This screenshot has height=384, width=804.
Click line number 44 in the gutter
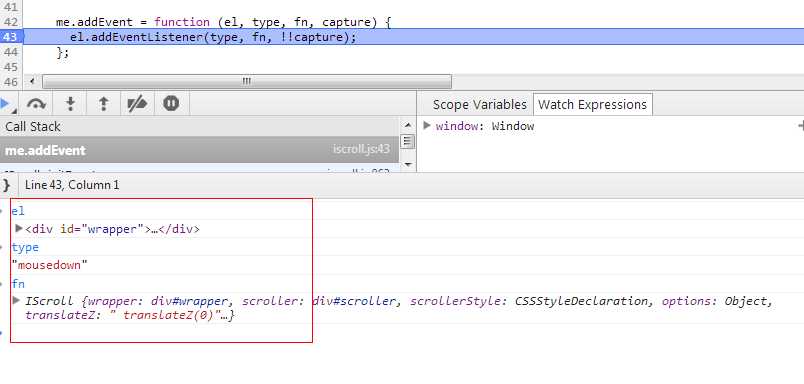point(10,52)
